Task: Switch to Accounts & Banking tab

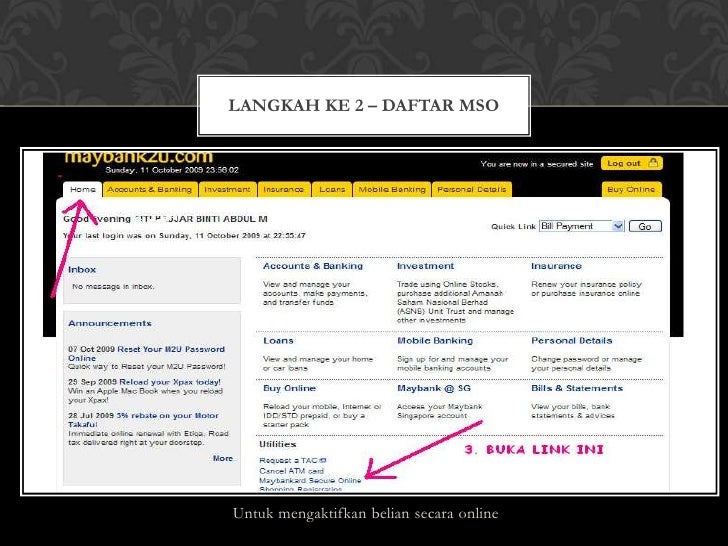Action: (x=150, y=189)
